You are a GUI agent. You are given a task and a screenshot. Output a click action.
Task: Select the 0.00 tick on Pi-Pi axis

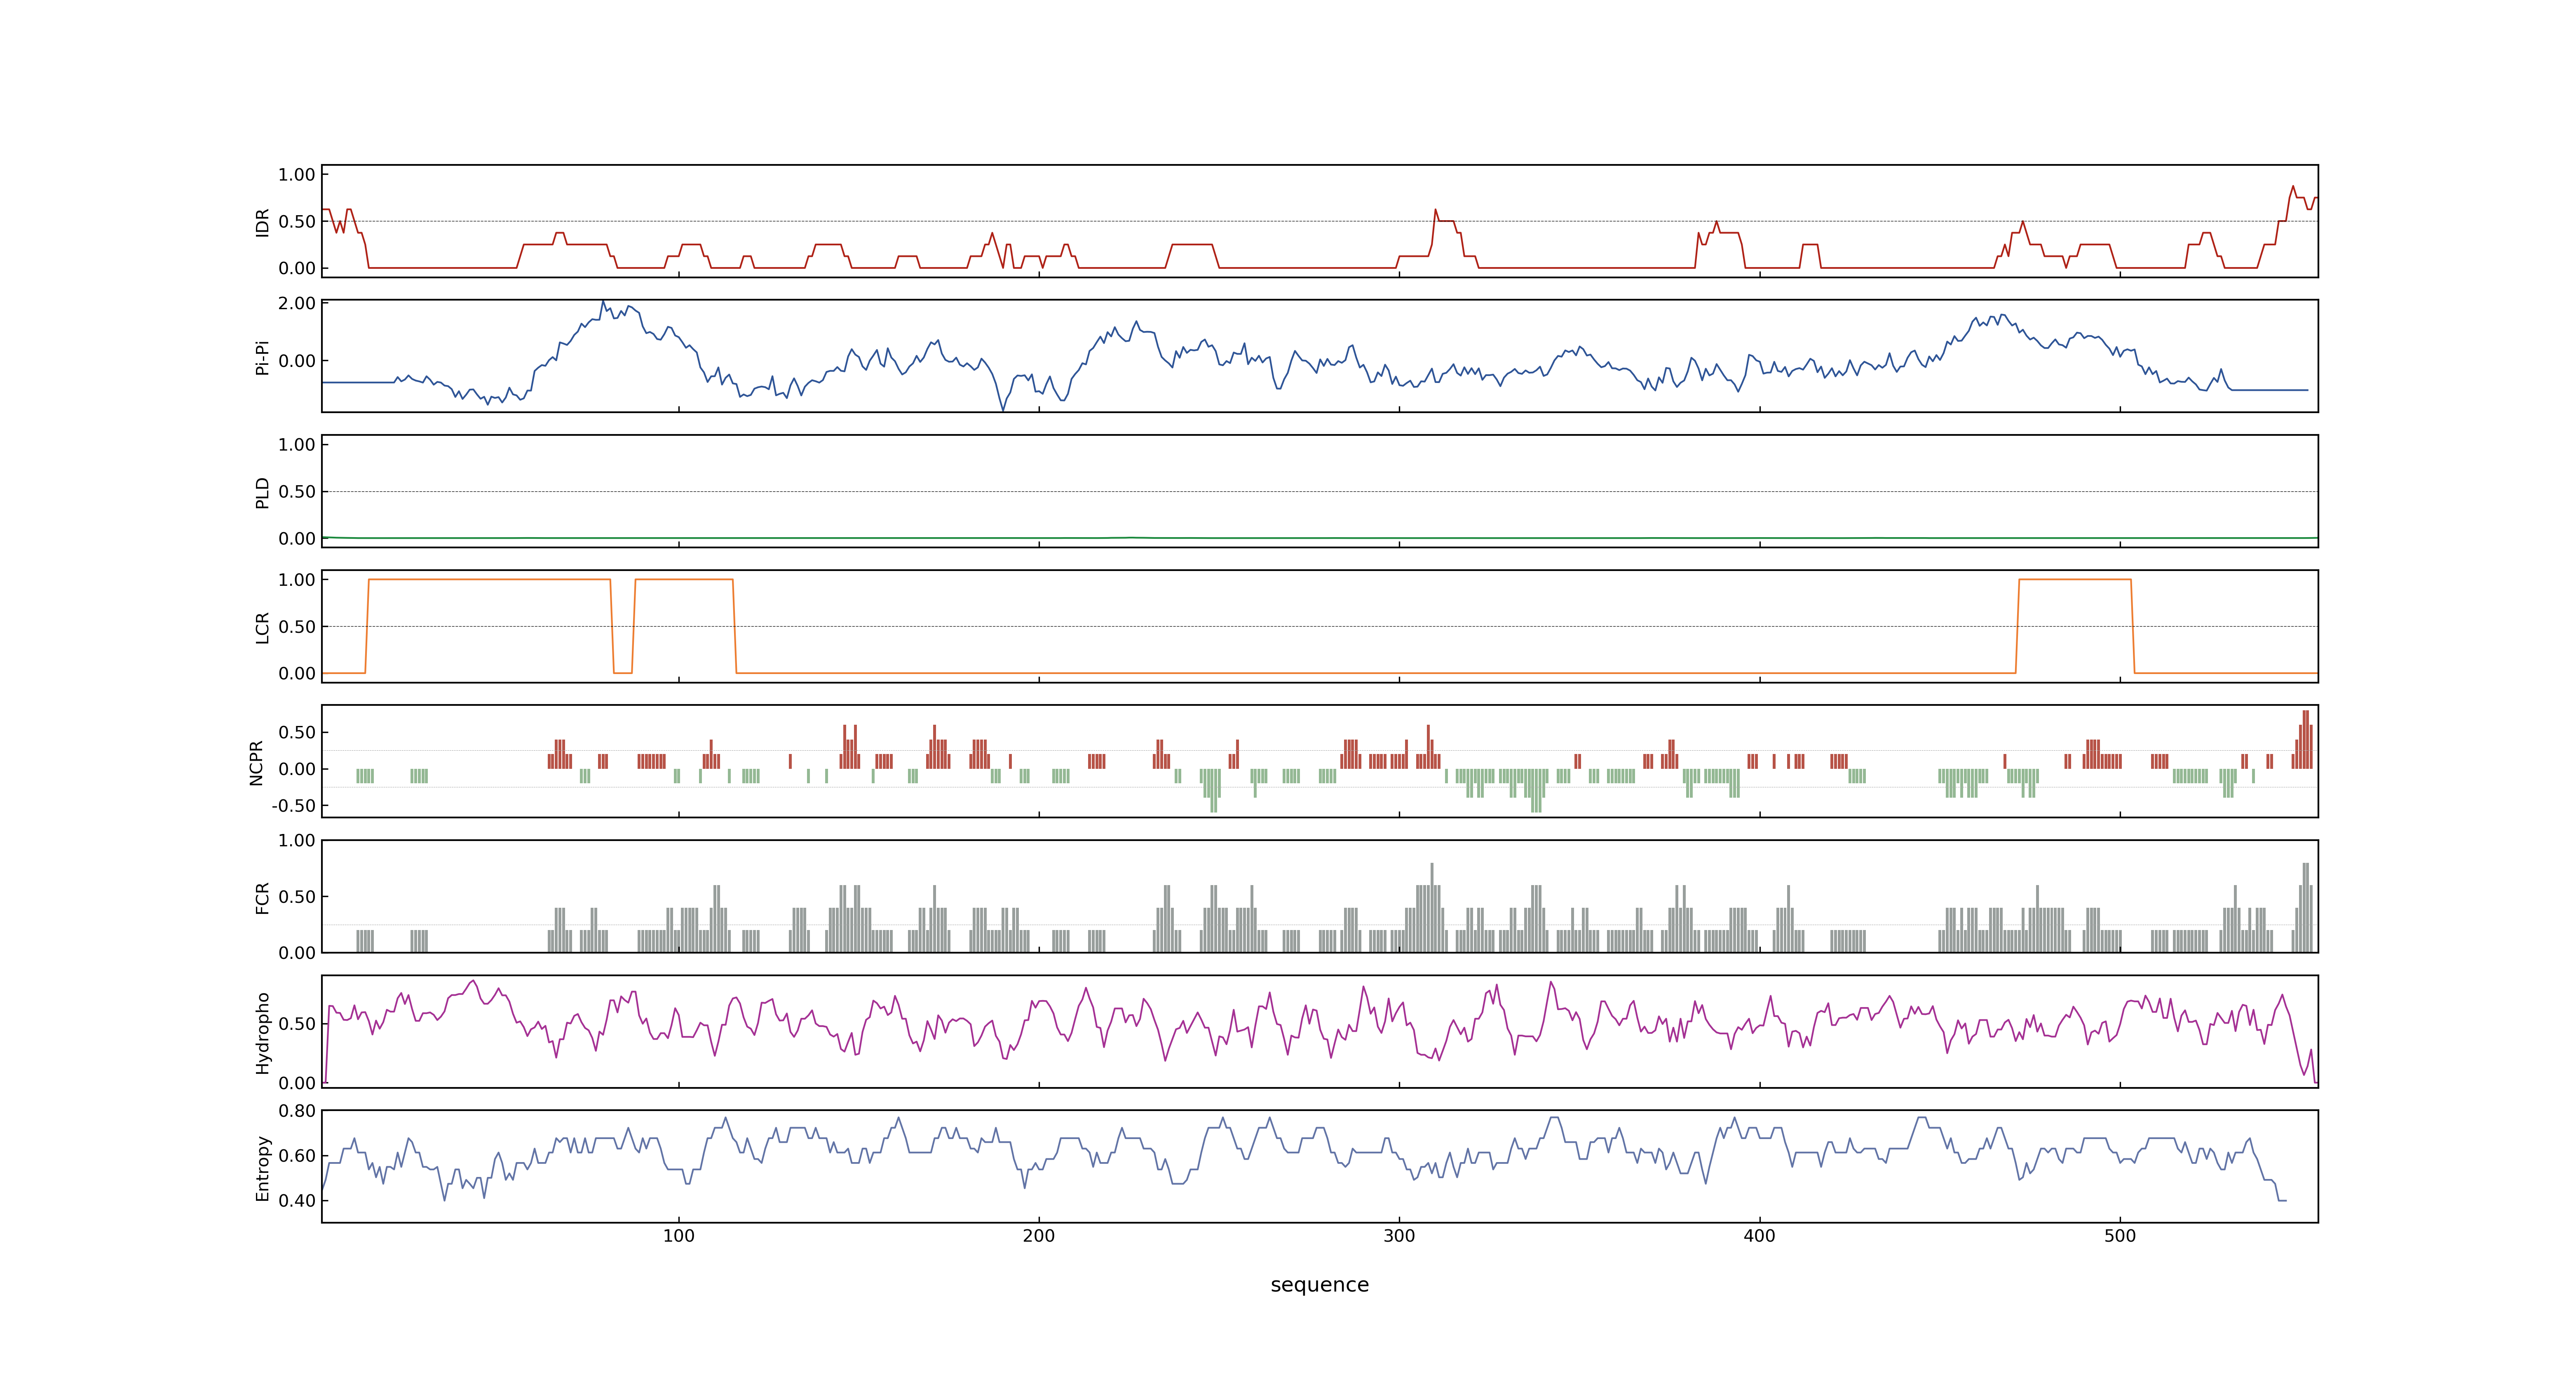point(297,361)
